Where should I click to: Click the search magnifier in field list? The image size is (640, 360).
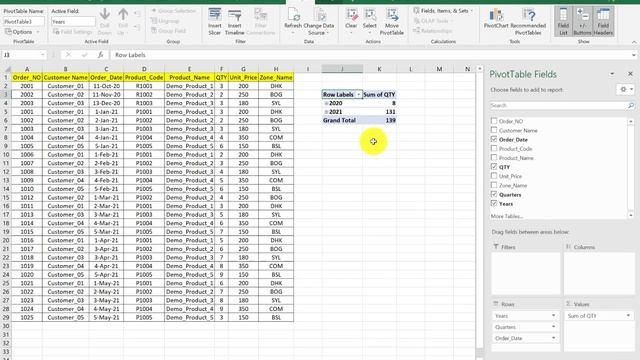631,105
